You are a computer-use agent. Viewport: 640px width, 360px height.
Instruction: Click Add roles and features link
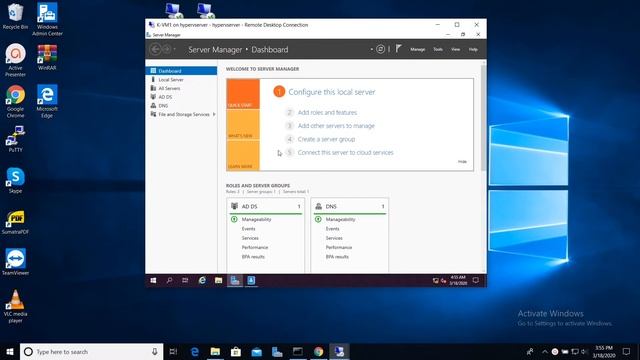click(x=327, y=112)
